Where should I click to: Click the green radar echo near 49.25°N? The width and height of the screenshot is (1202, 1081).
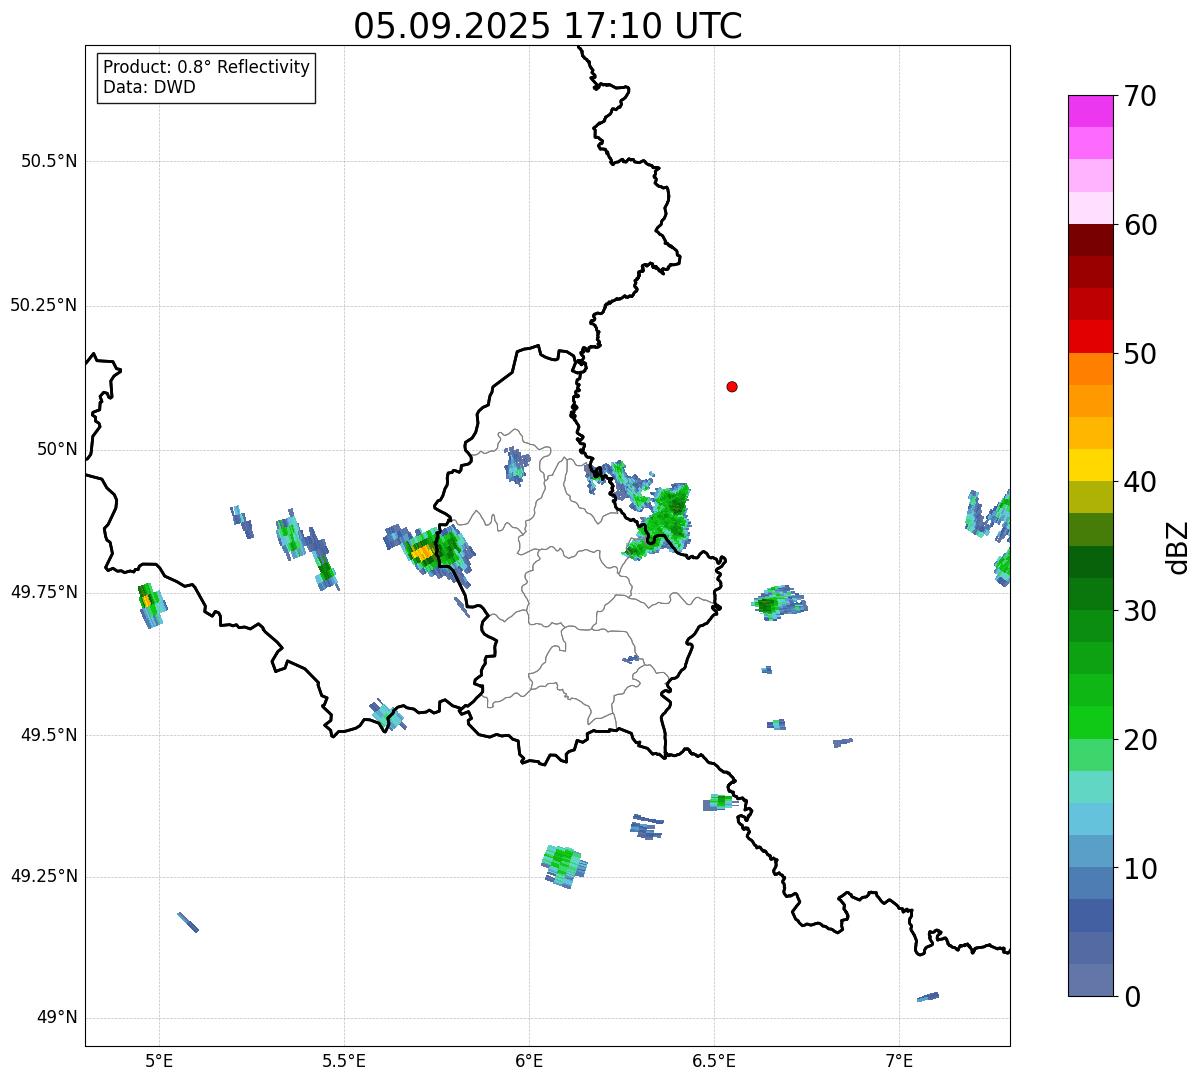pos(564,862)
